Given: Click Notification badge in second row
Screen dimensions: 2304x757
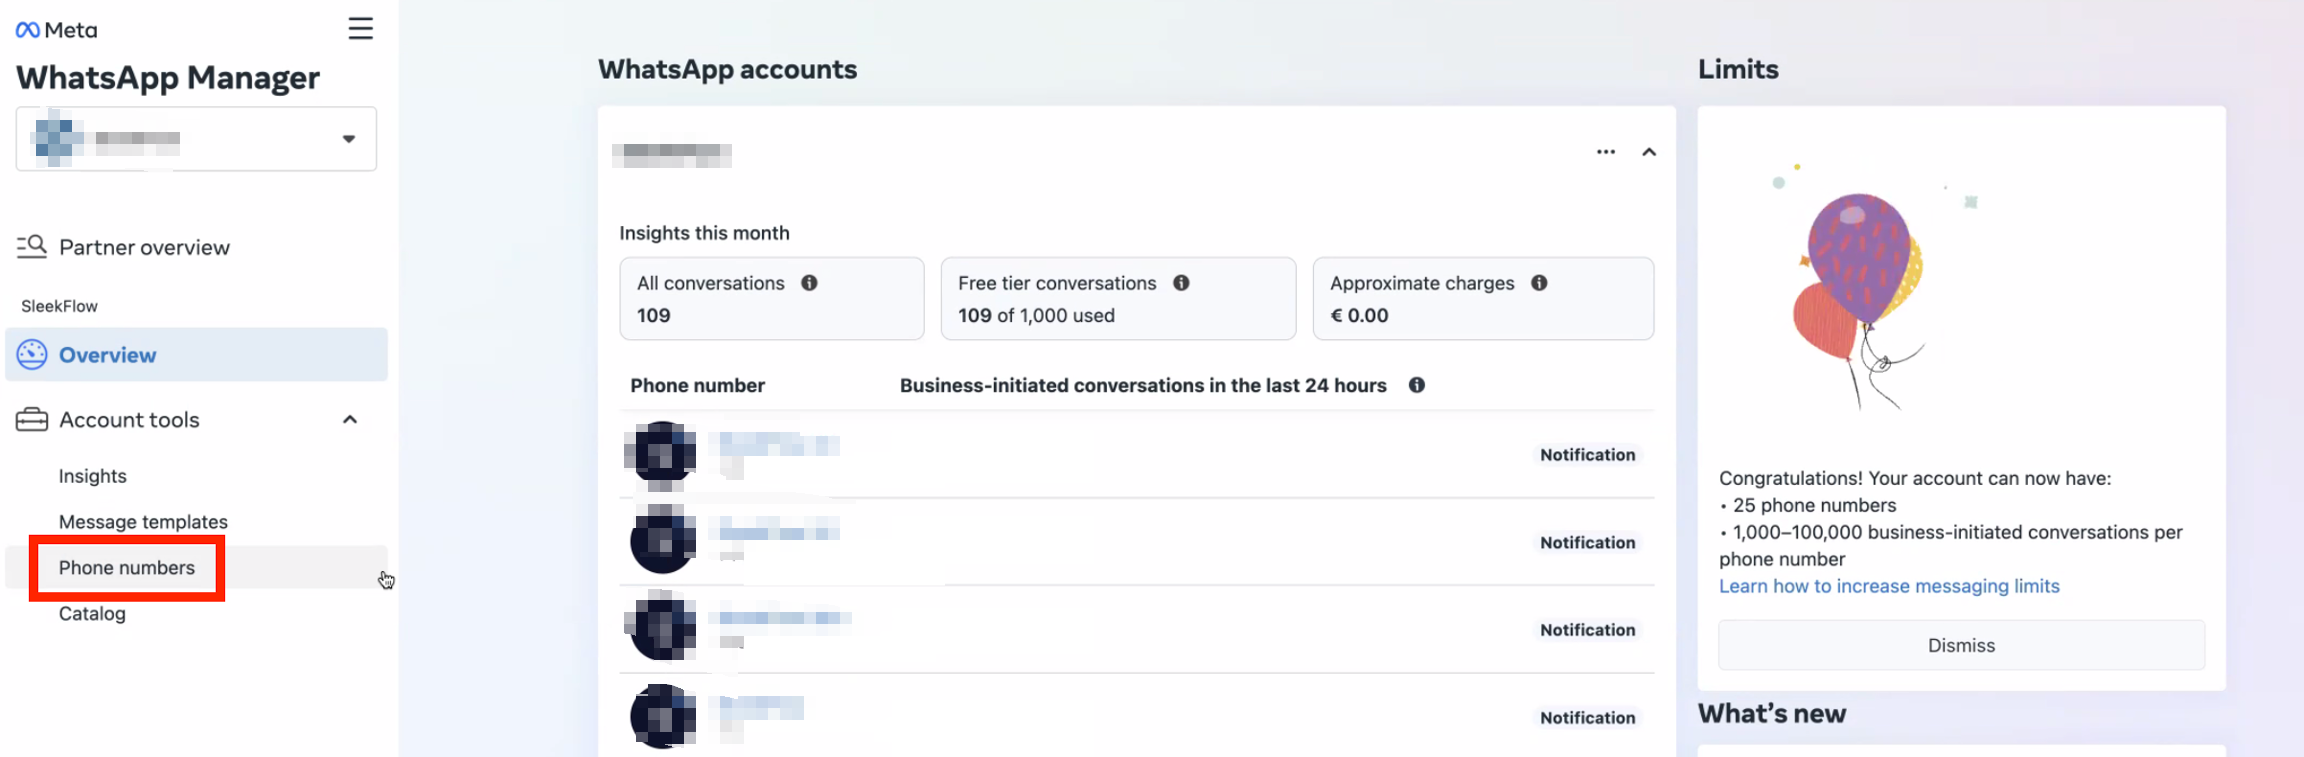Looking at the screenshot, I should coord(1588,542).
